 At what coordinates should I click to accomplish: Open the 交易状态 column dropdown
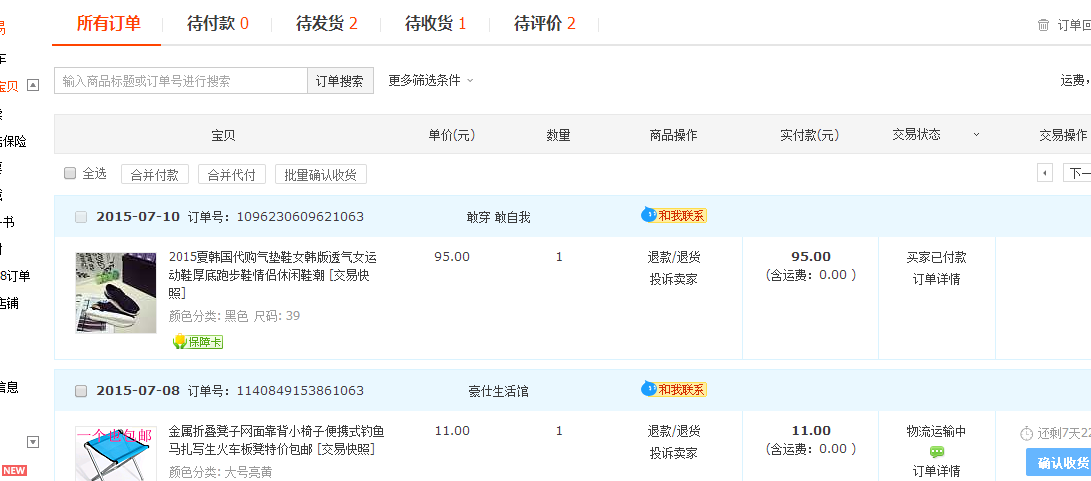976,135
